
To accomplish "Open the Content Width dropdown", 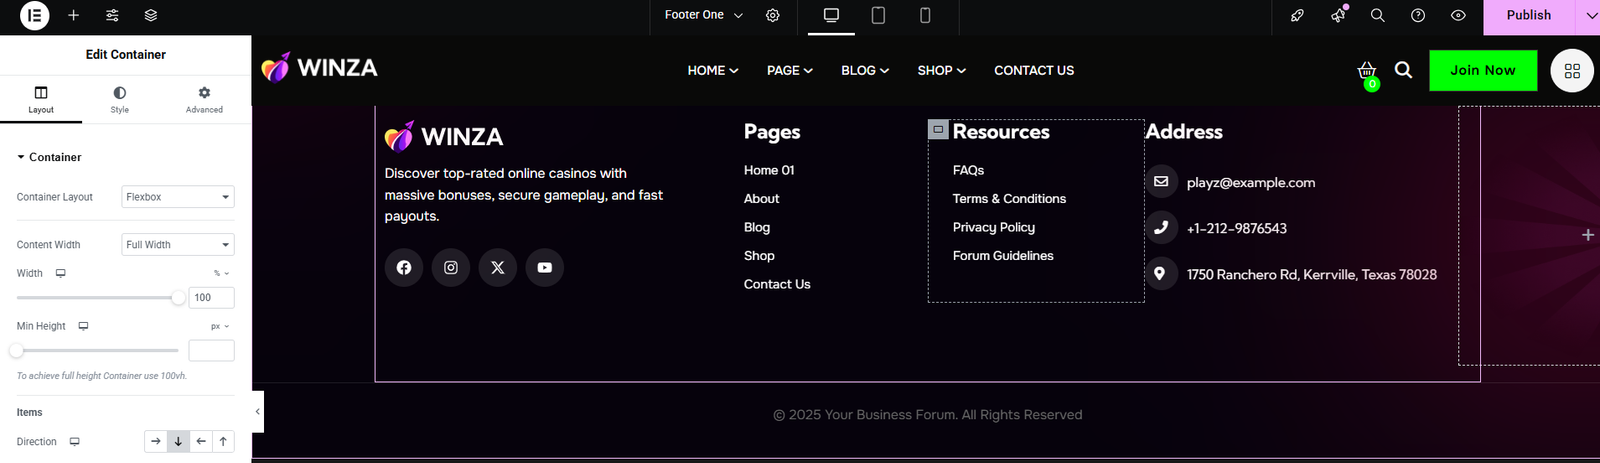I will point(178,244).
